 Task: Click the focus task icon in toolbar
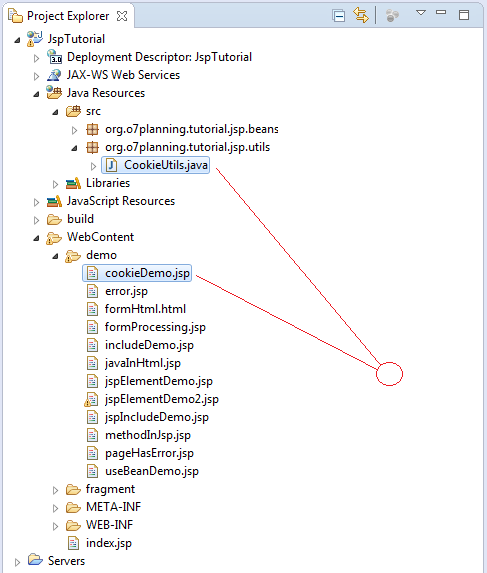tap(392, 15)
